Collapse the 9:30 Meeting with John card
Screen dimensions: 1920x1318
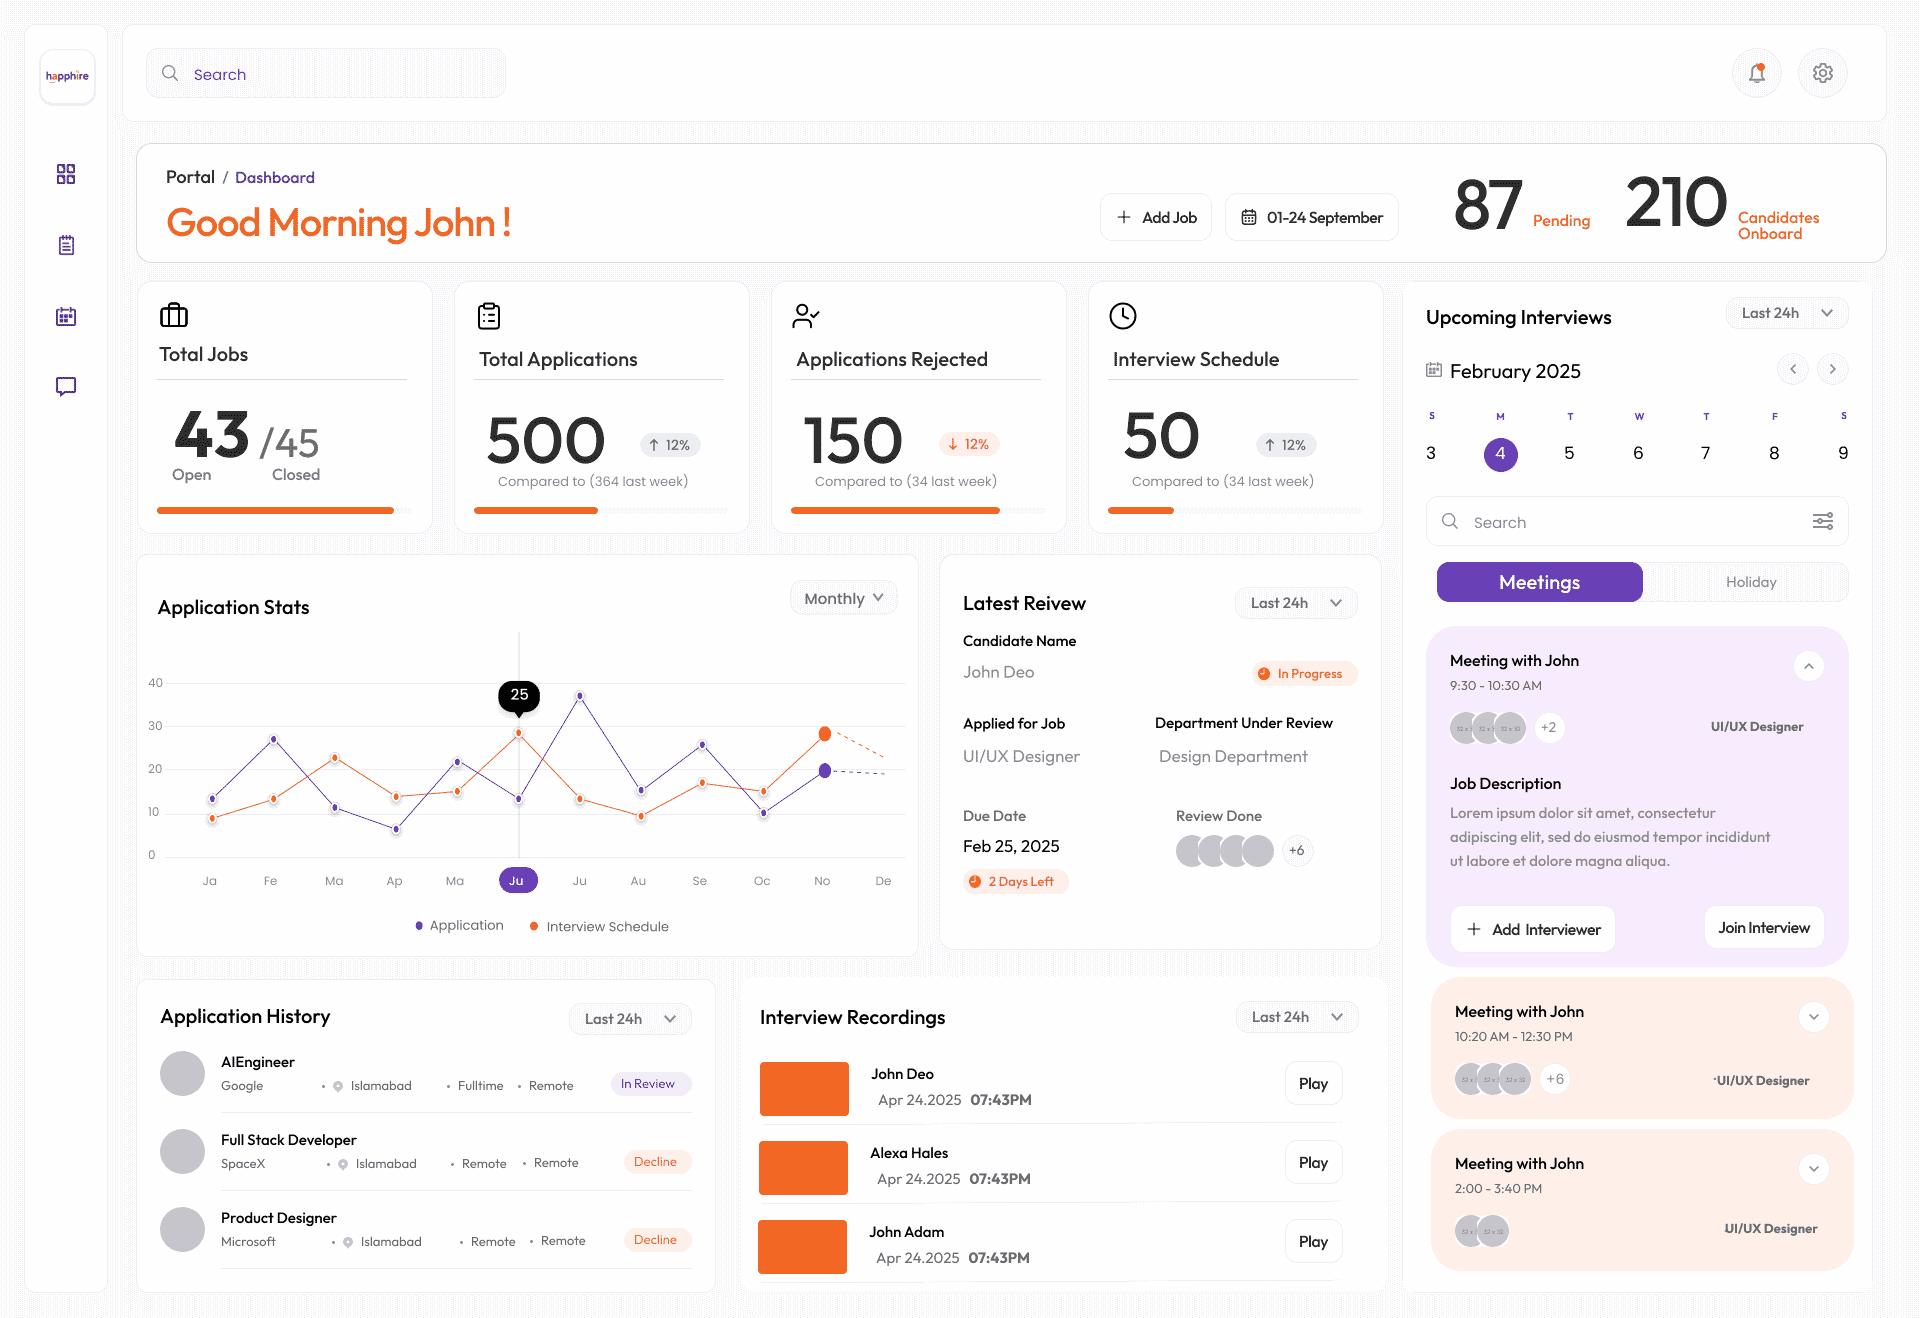click(x=1809, y=666)
